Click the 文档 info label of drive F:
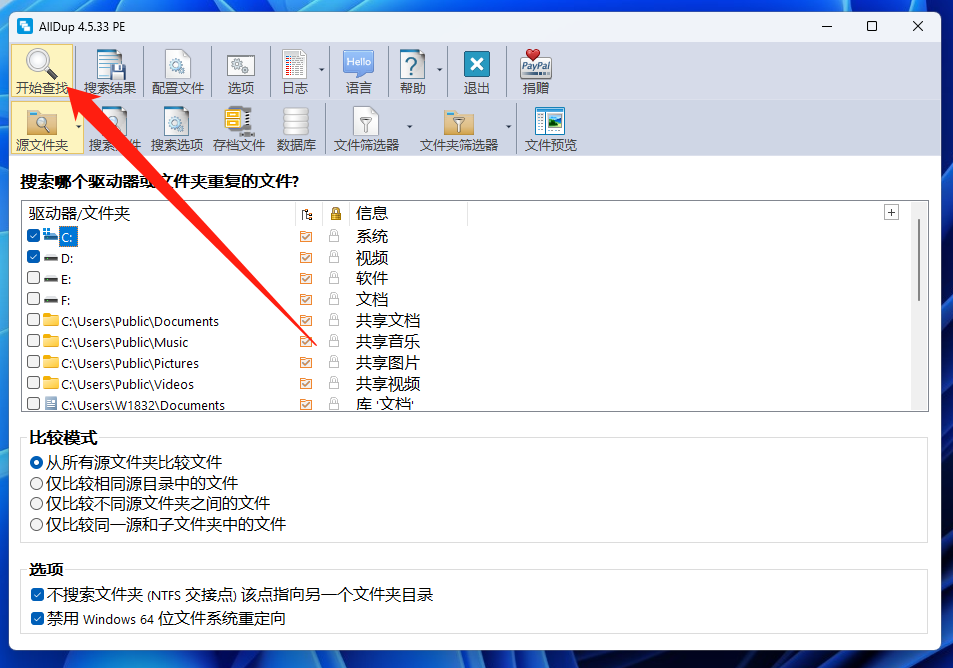This screenshot has height=668, width=953. point(371,300)
